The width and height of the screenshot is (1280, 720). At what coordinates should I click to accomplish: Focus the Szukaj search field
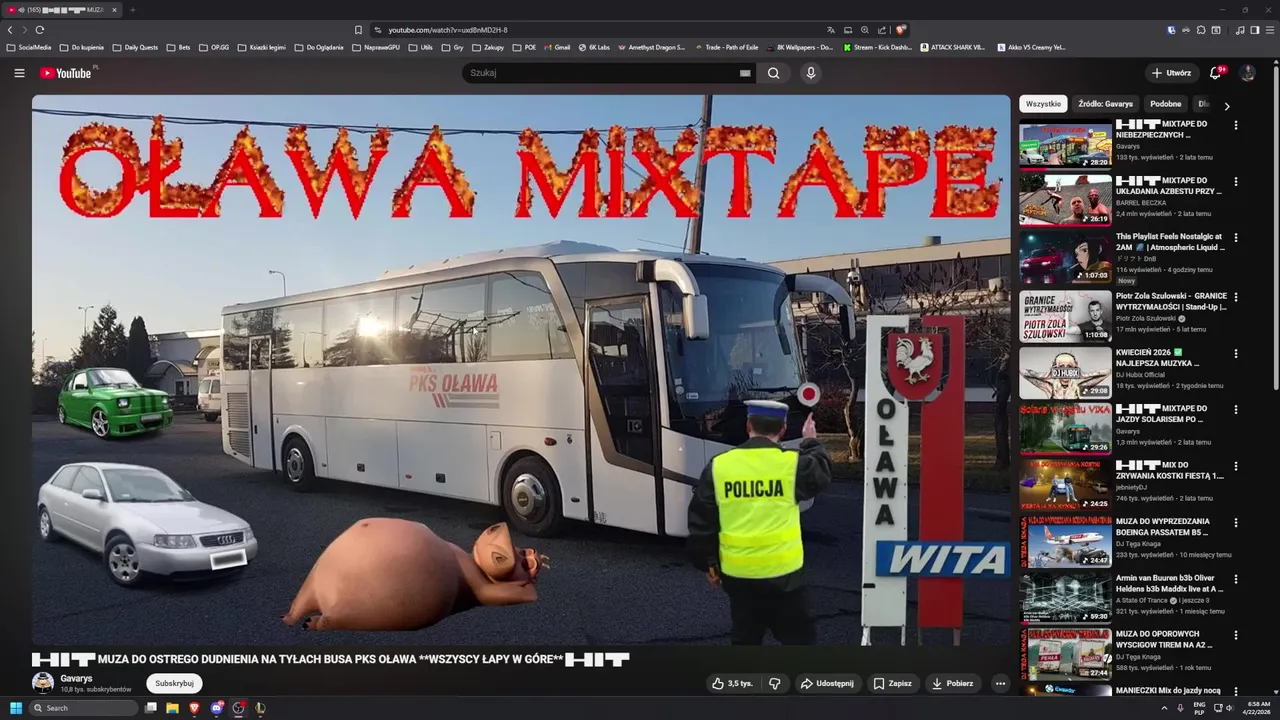click(600, 73)
